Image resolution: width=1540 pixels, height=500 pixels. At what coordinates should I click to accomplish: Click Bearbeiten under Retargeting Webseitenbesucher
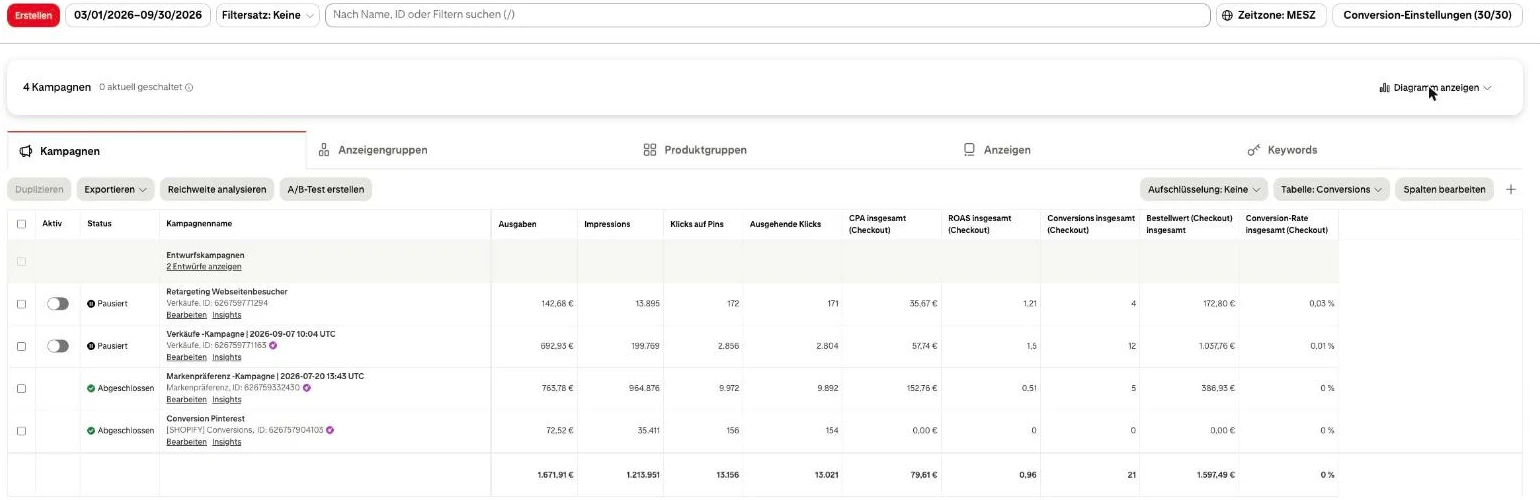point(186,314)
